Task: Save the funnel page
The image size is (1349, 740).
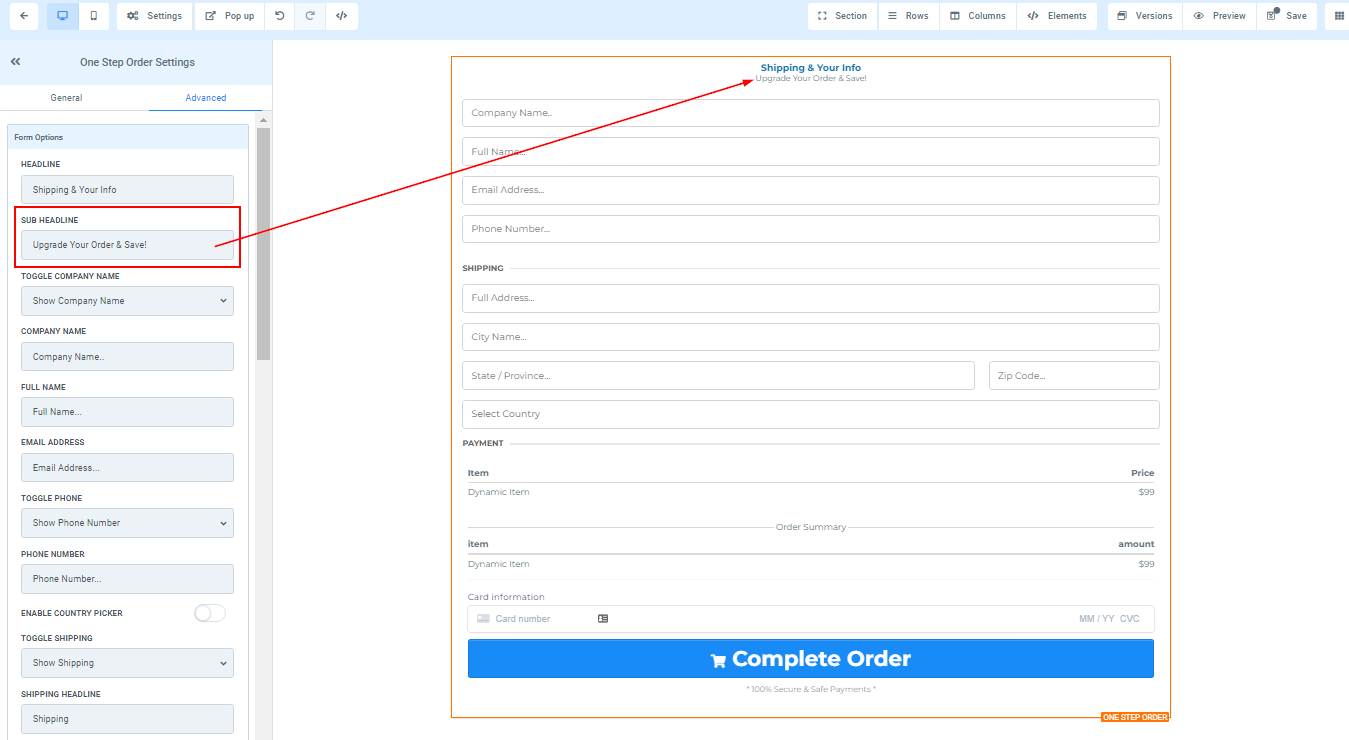Action: point(1287,16)
